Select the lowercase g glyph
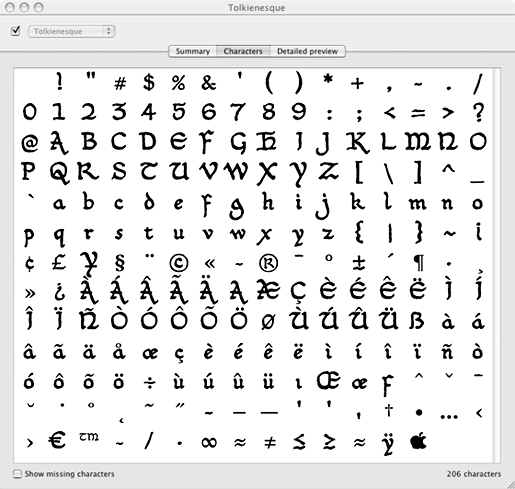This screenshot has width=515, height=489. 237,208
